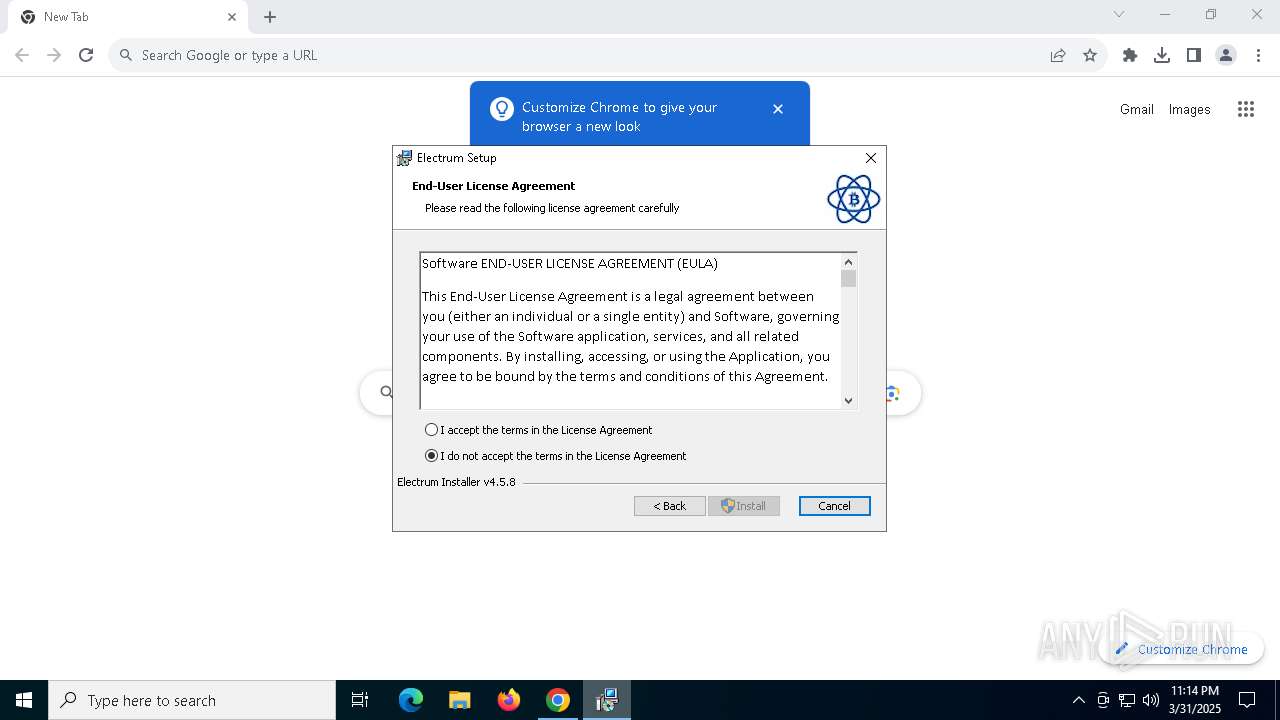Open the Images link
1280x720 pixels.
[x=1190, y=109]
